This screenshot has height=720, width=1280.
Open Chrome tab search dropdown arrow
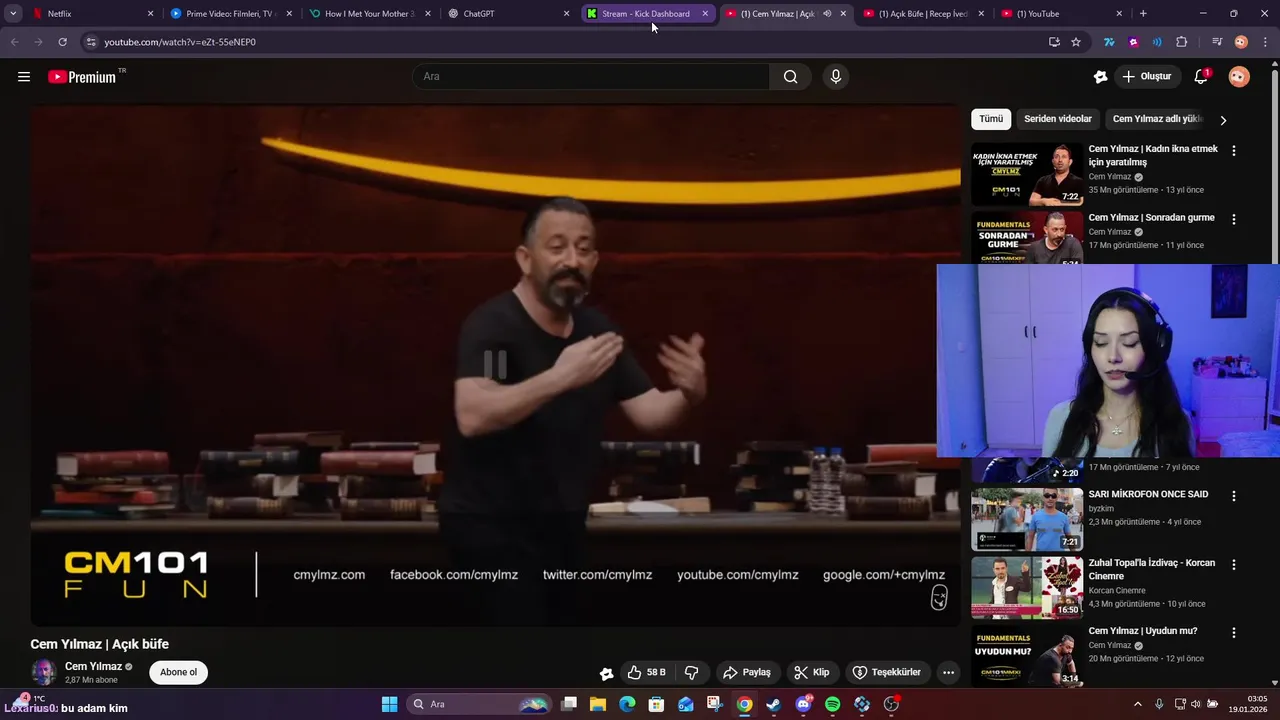(13, 14)
